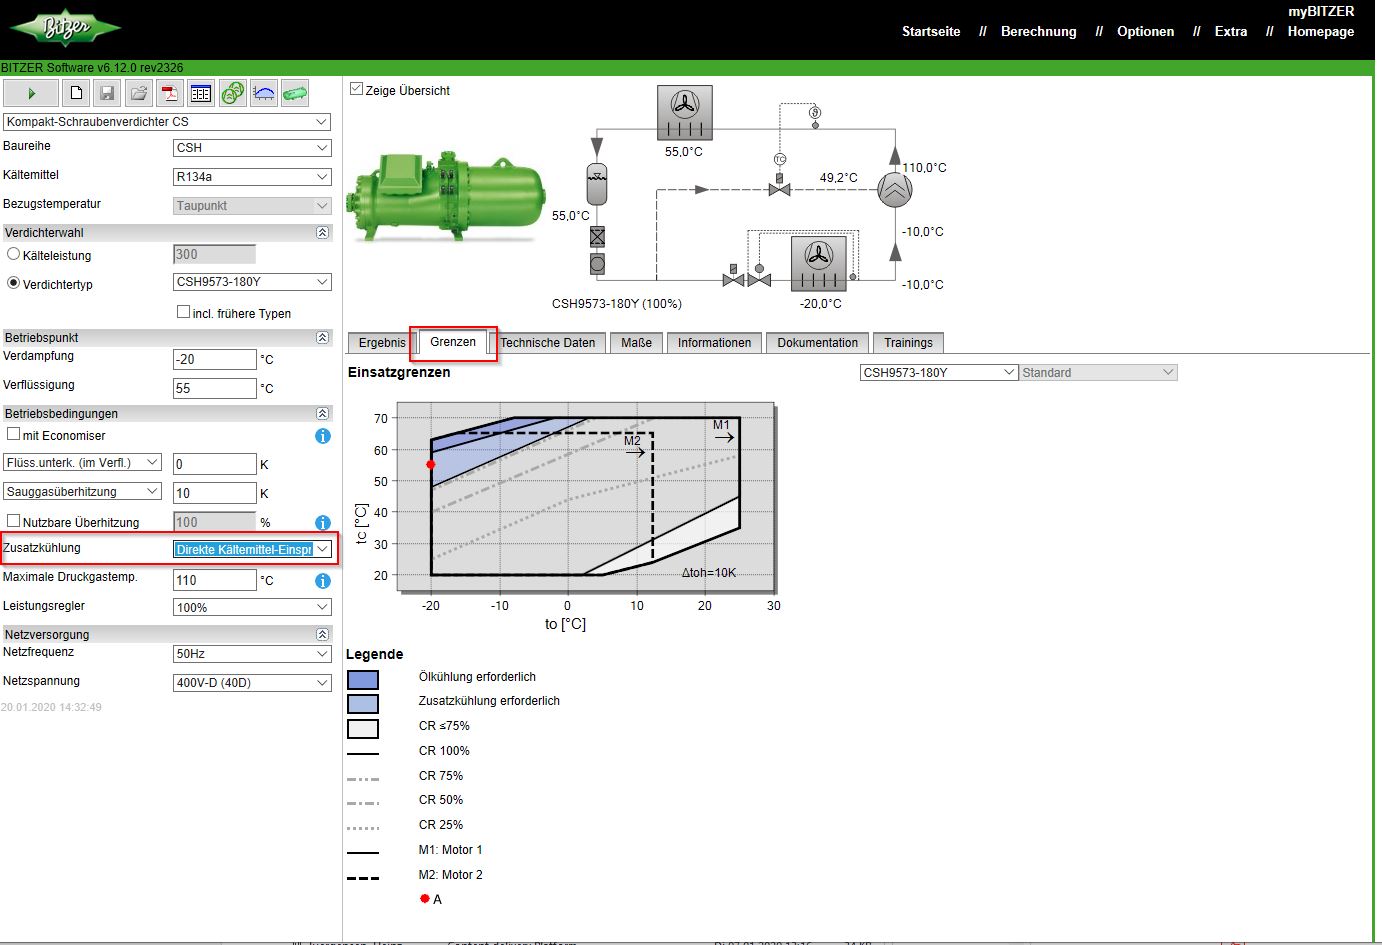The height and width of the screenshot is (945, 1382).
Task: Enable the mit Economiser checkbox
Action: pyautogui.click(x=13, y=434)
